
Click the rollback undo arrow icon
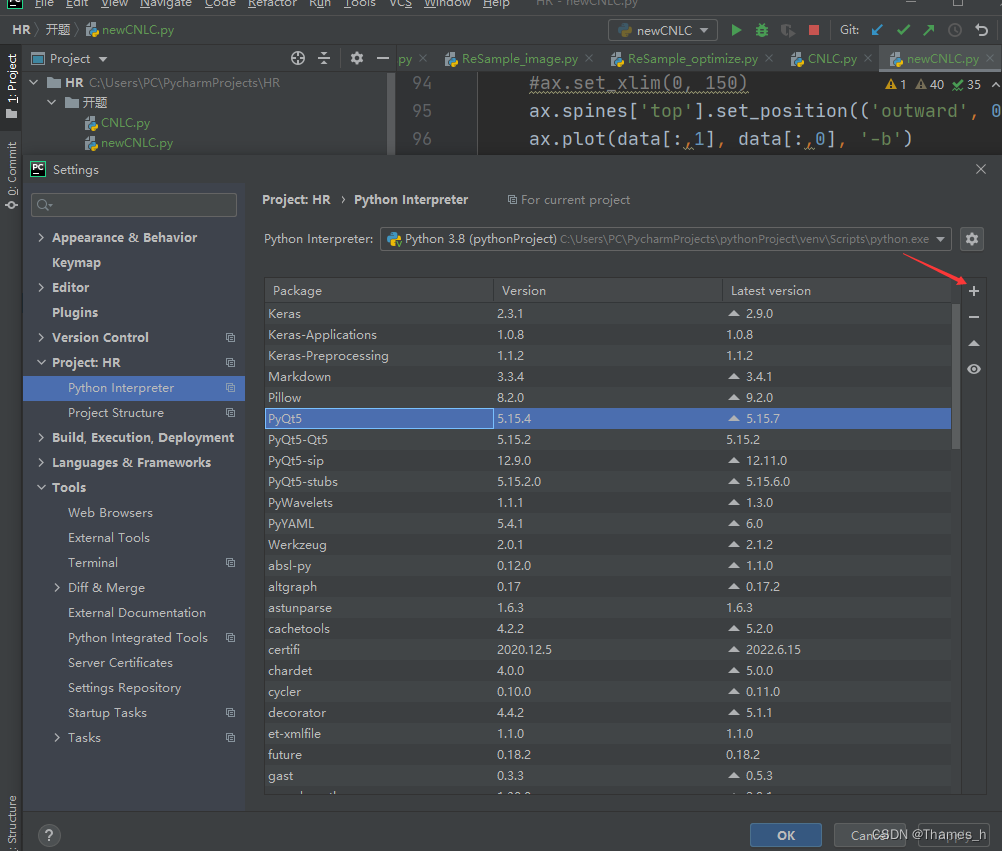pyautogui.click(x=982, y=30)
